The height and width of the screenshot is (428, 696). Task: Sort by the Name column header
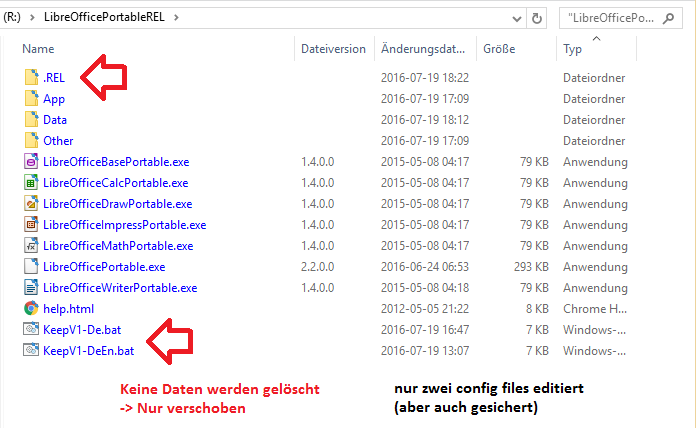click(38, 48)
